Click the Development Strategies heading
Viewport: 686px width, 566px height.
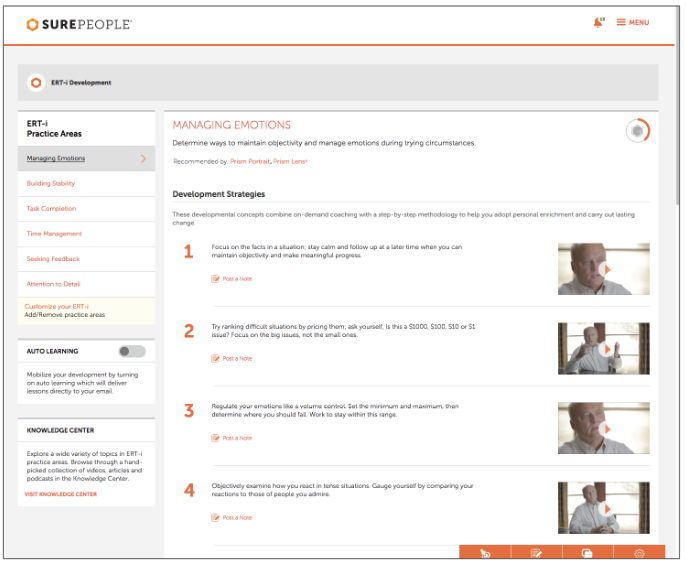point(219,194)
